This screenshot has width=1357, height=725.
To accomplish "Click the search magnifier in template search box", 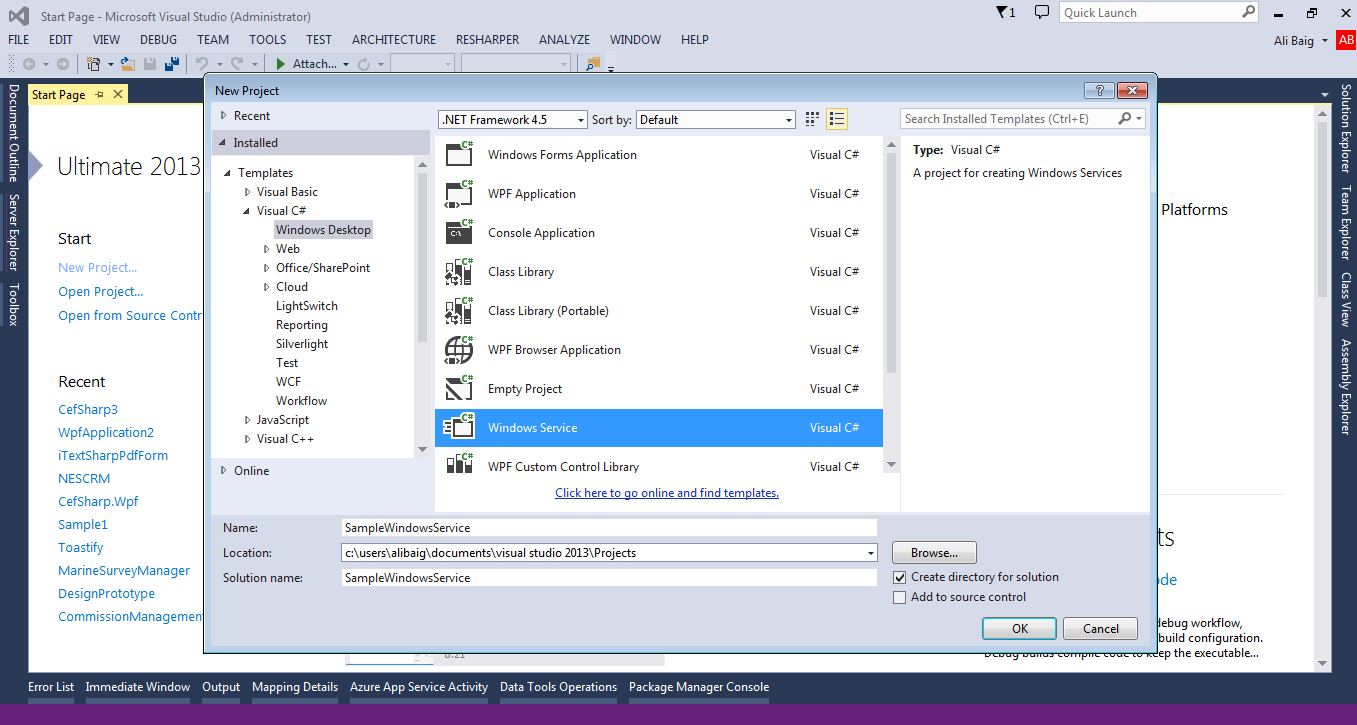I will point(1125,118).
